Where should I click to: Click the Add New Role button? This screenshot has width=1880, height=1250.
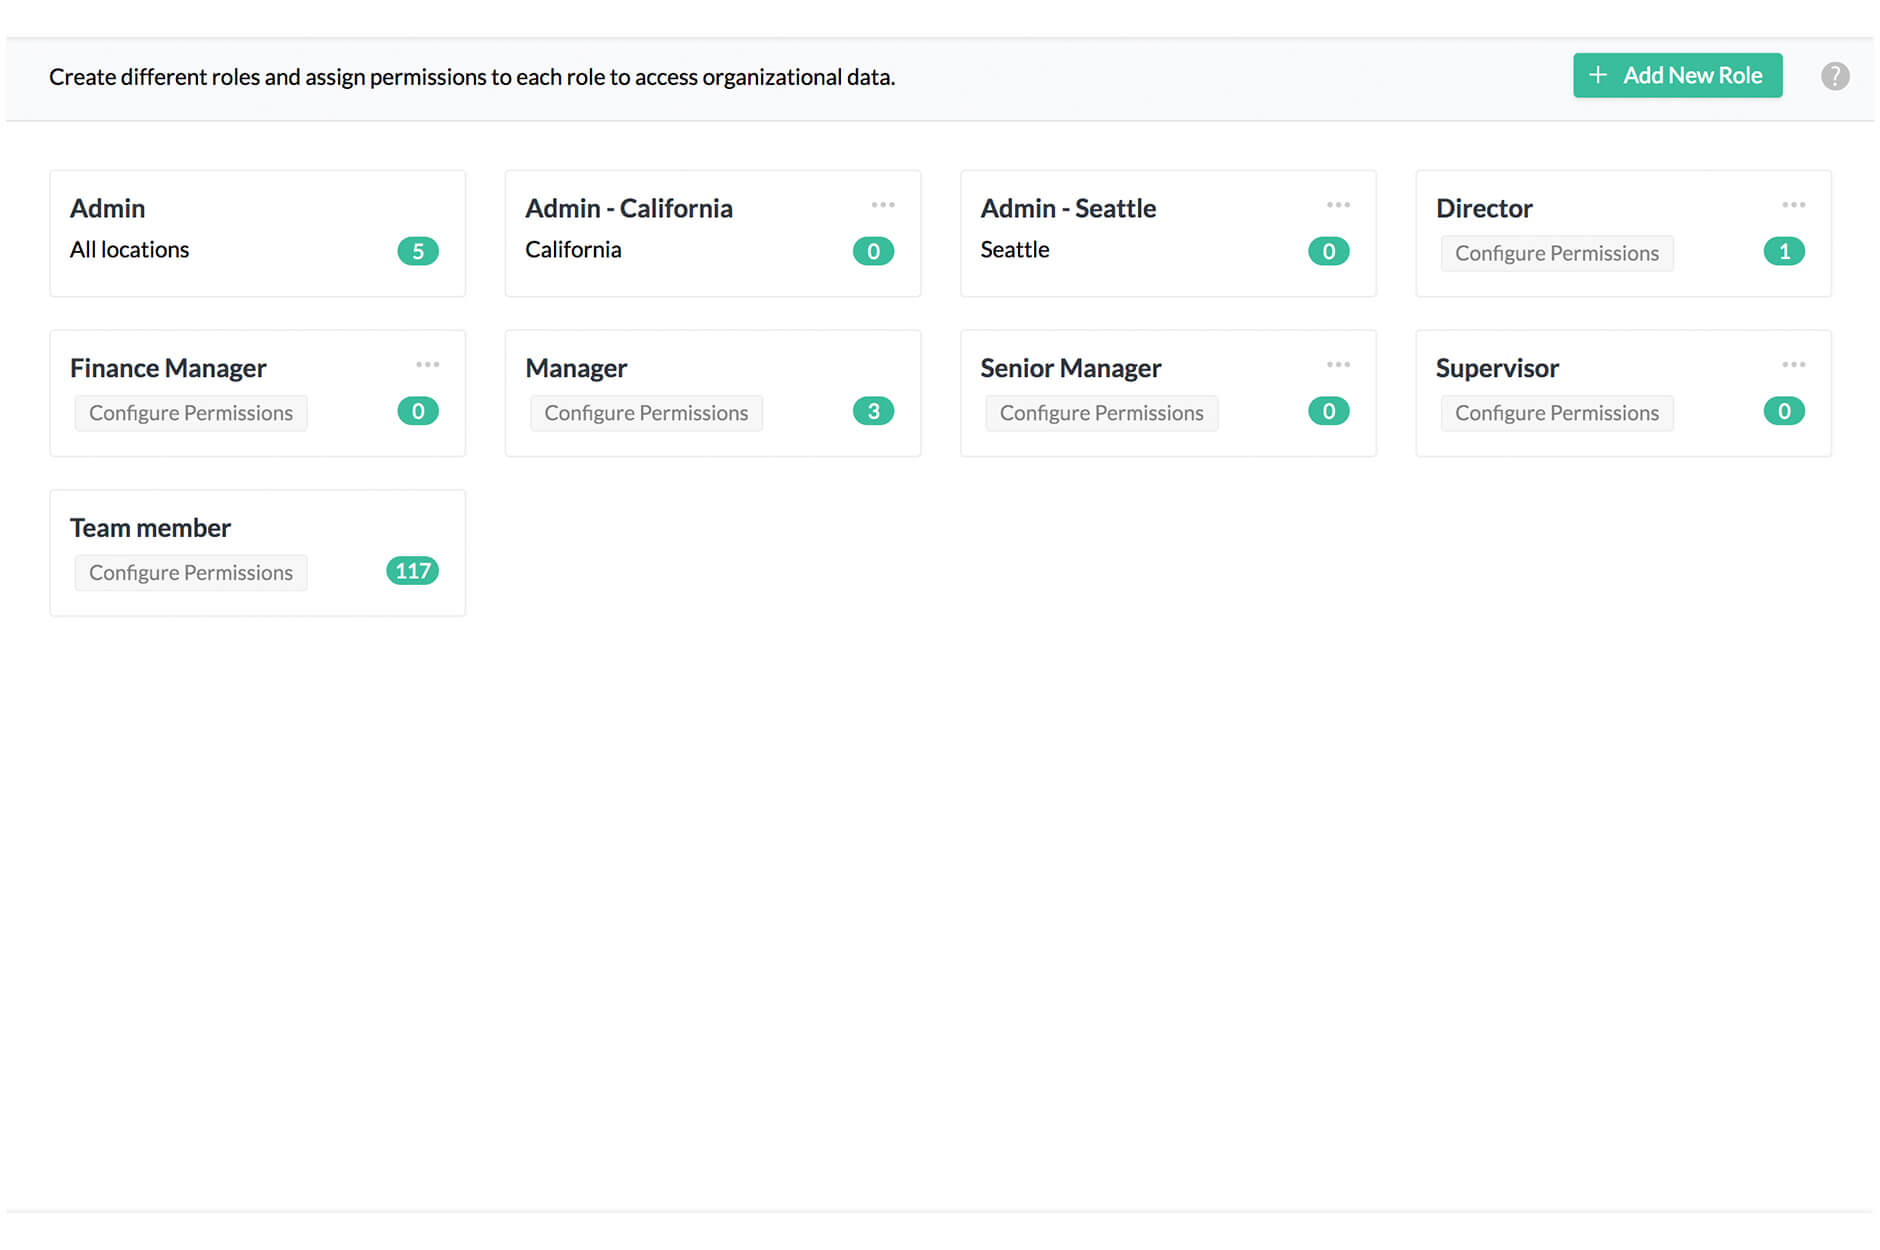click(1677, 75)
